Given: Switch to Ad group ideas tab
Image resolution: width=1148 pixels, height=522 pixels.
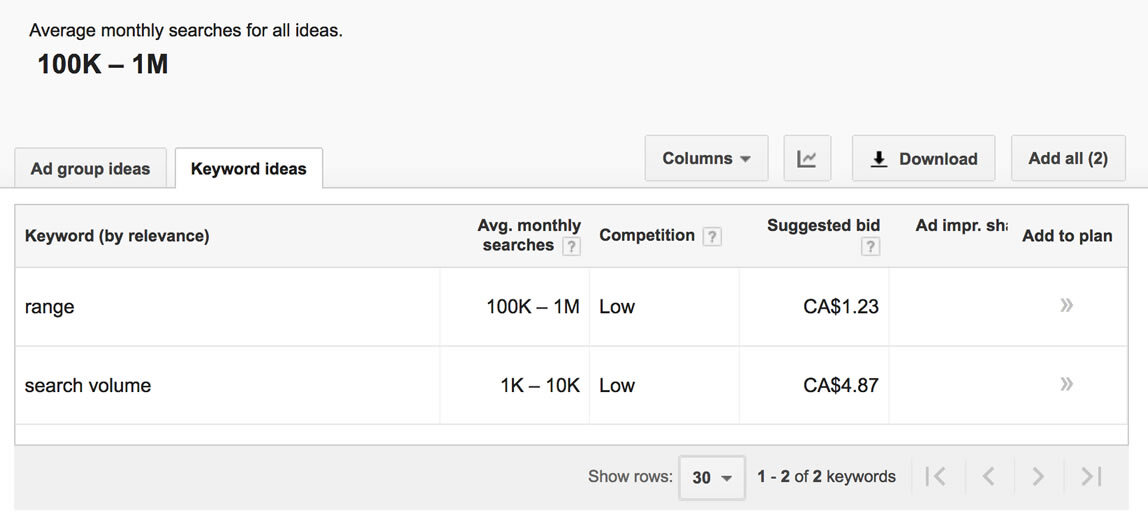Looking at the screenshot, I should [90, 169].
